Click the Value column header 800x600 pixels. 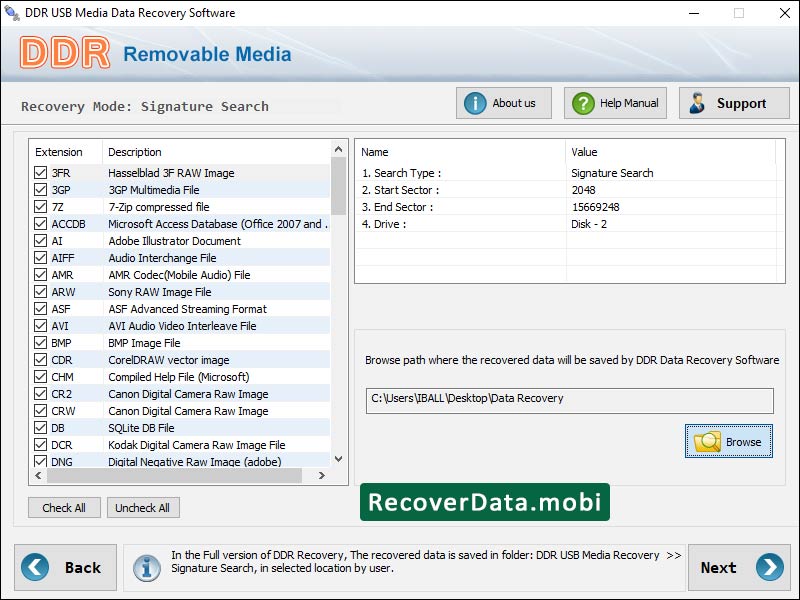tap(670, 152)
